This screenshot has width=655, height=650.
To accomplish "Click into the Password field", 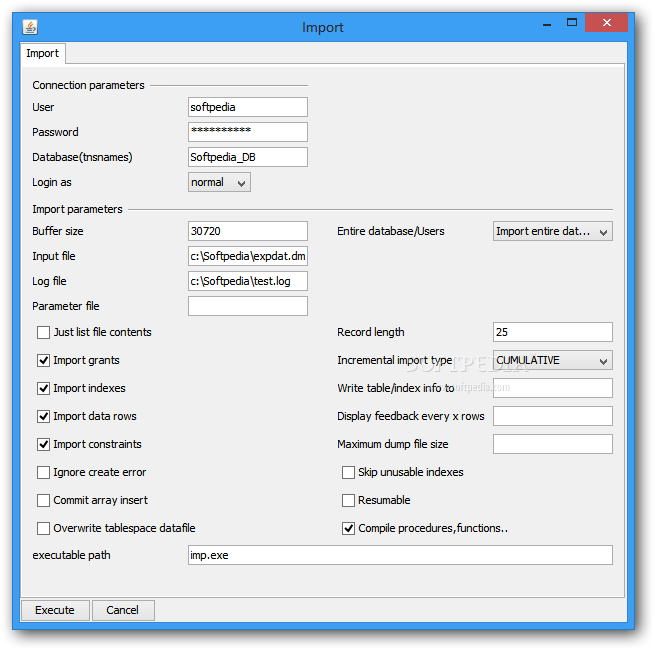I will 248,132.
